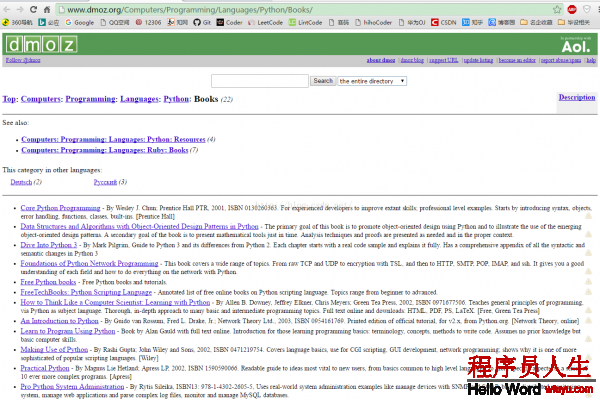The height and width of the screenshot is (400, 600).
Task: Open How to Think Like a Computer Scientist link
Action: 115,302
